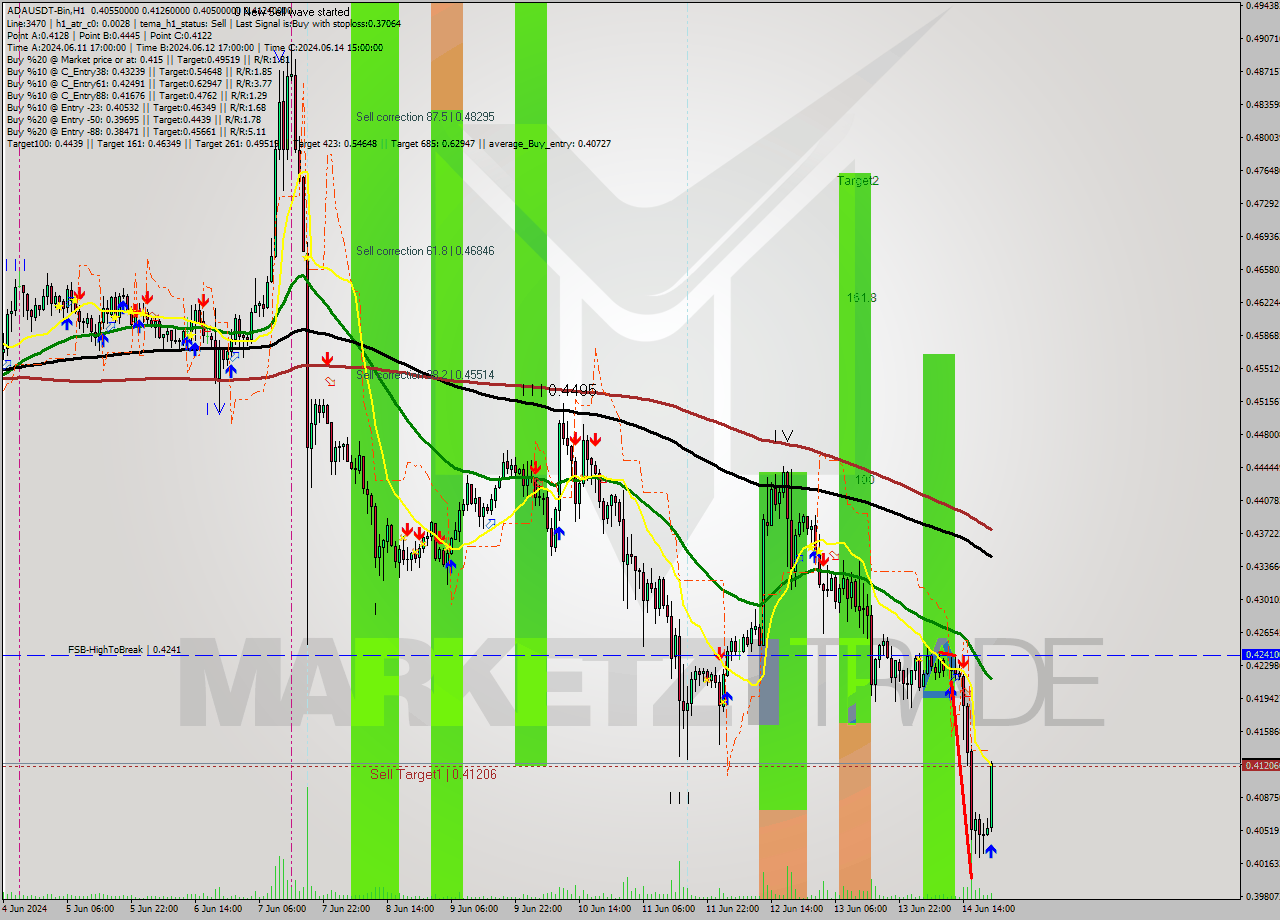The image size is (1280, 920).
Task: Click the Sell correction 38.2 label at 0.45514
Action: 425,375
